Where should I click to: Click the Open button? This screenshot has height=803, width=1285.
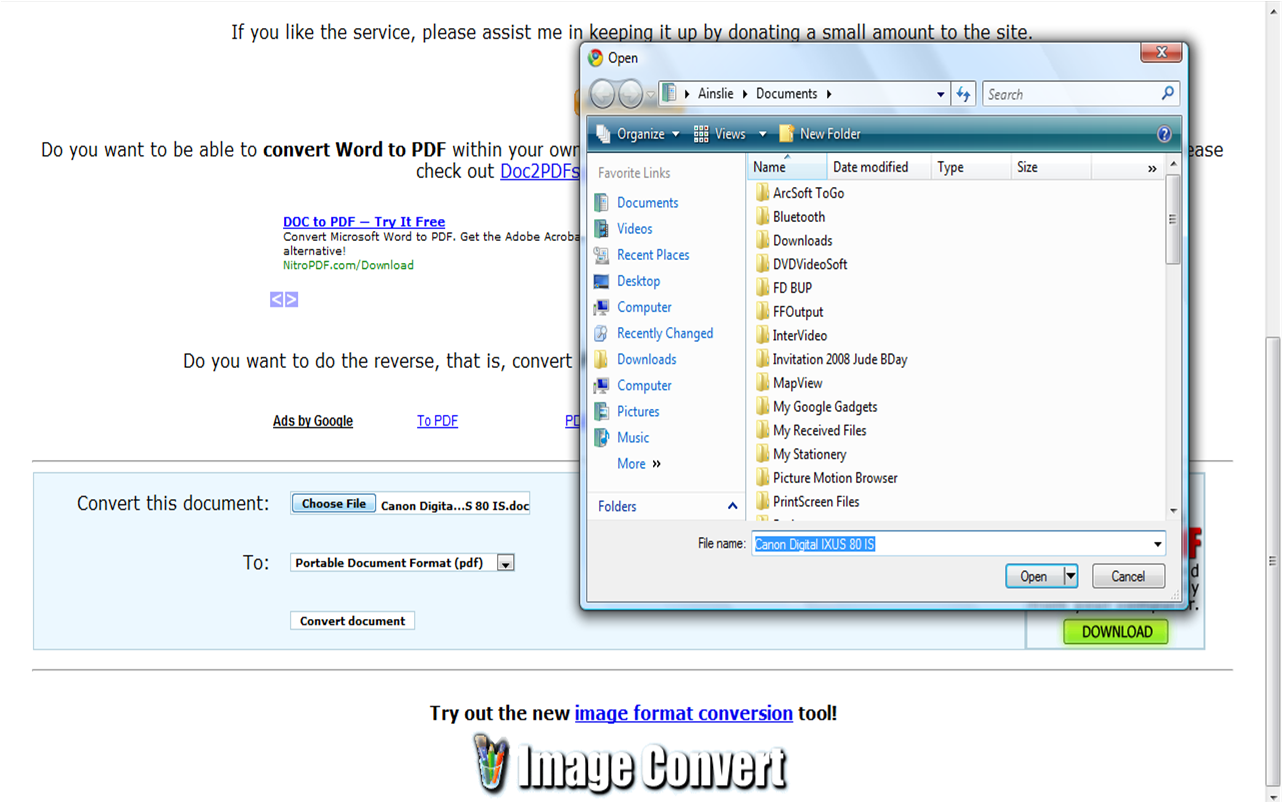click(x=1034, y=576)
